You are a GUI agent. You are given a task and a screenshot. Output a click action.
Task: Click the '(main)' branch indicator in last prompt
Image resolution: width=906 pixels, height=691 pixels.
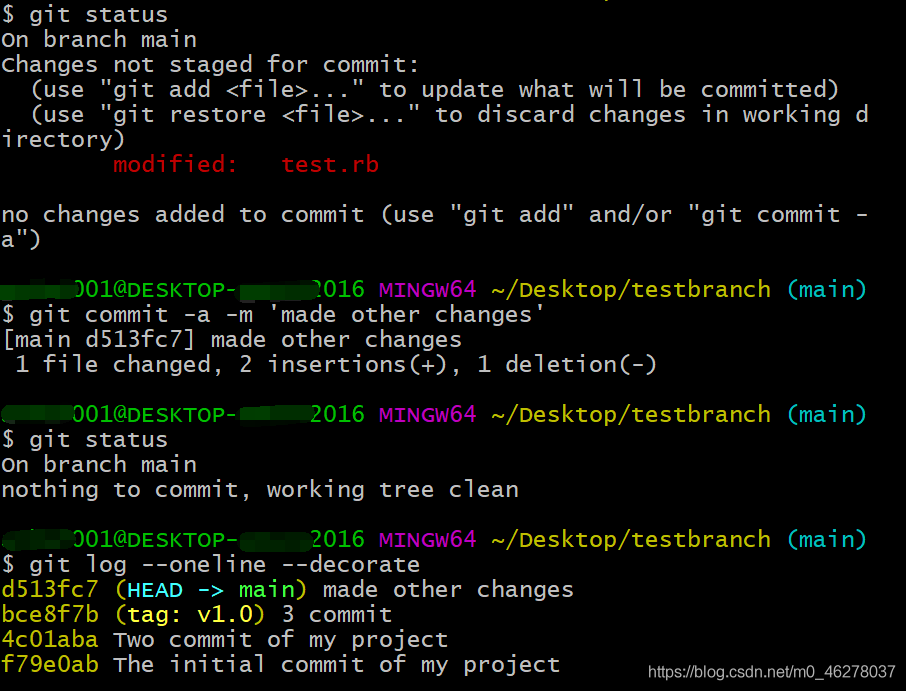[x=827, y=540]
